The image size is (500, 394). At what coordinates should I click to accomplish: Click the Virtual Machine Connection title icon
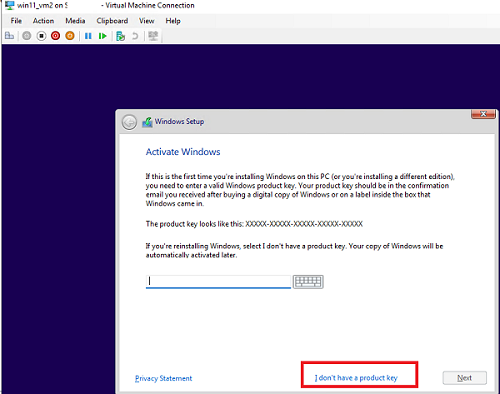10,5
